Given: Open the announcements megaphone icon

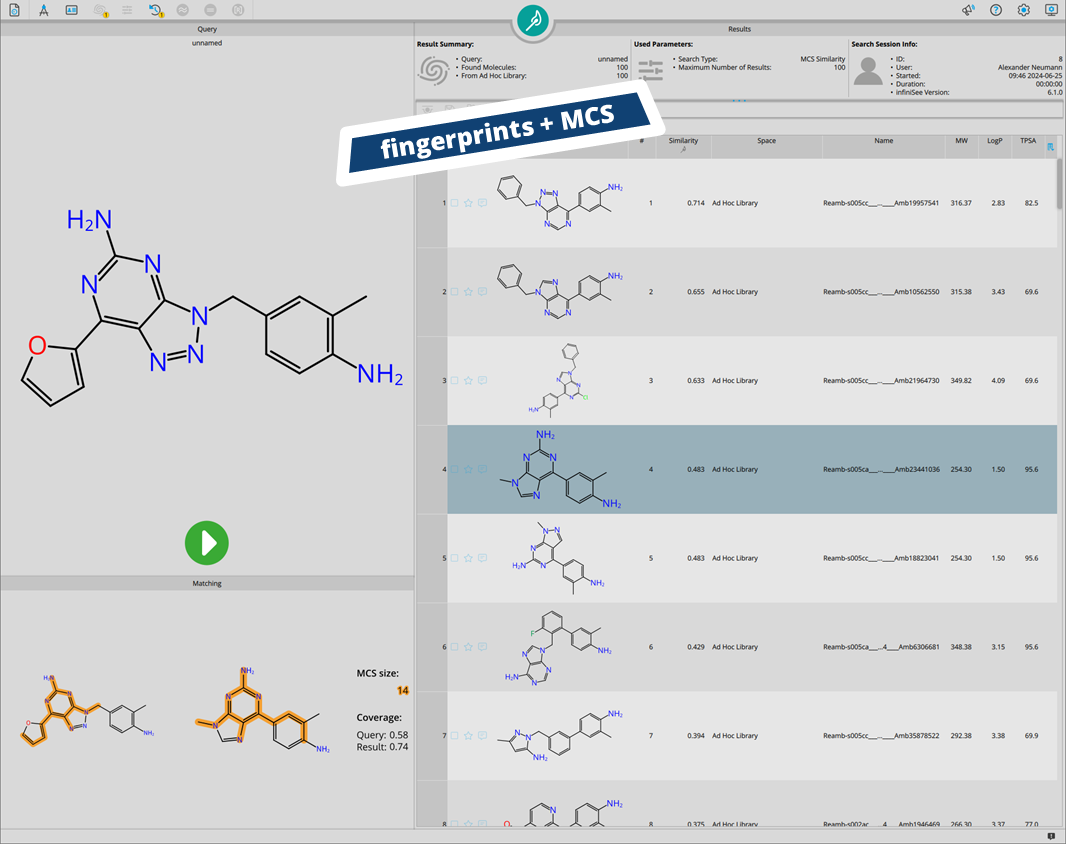Looking at the screenshot, I should [966, 10].
